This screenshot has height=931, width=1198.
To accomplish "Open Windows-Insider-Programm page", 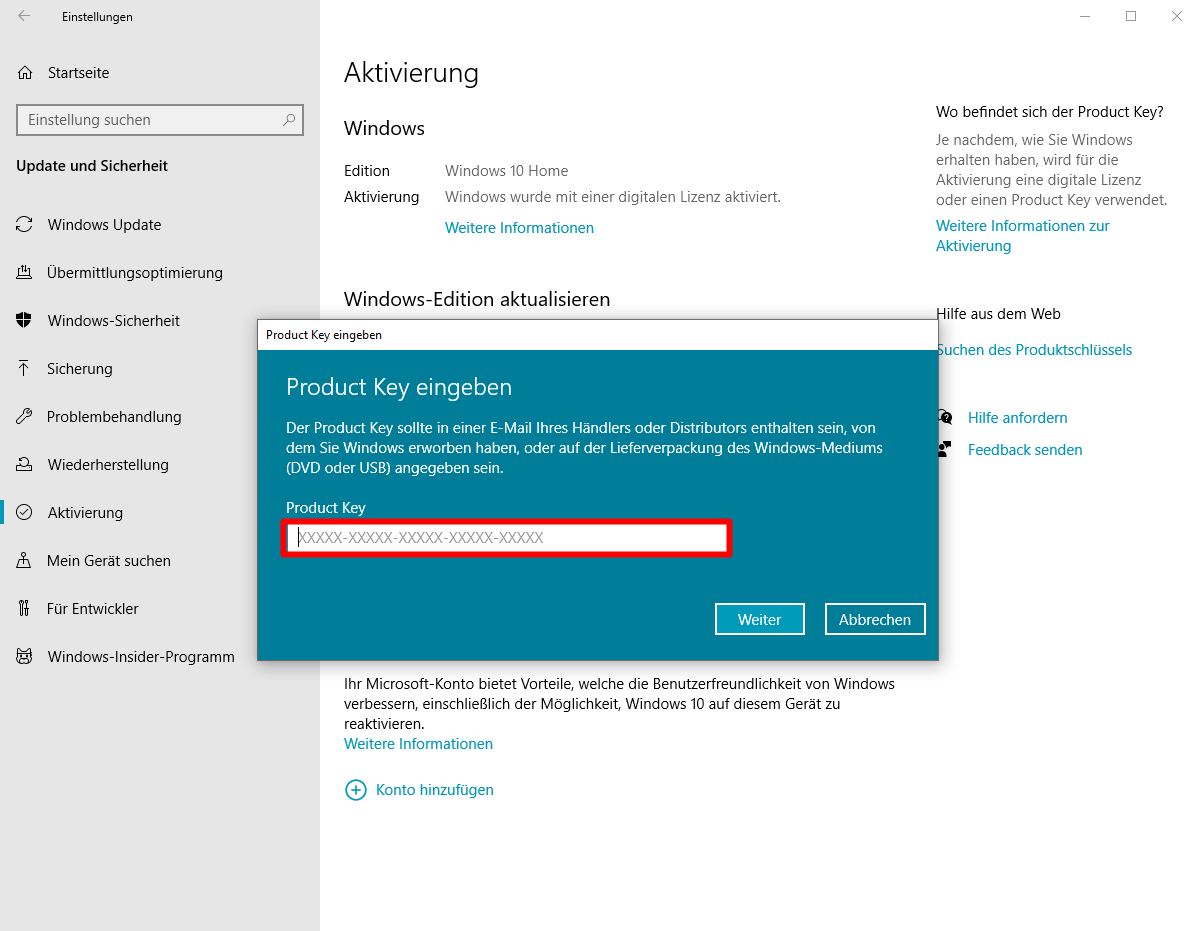I will tap(141, 657).
